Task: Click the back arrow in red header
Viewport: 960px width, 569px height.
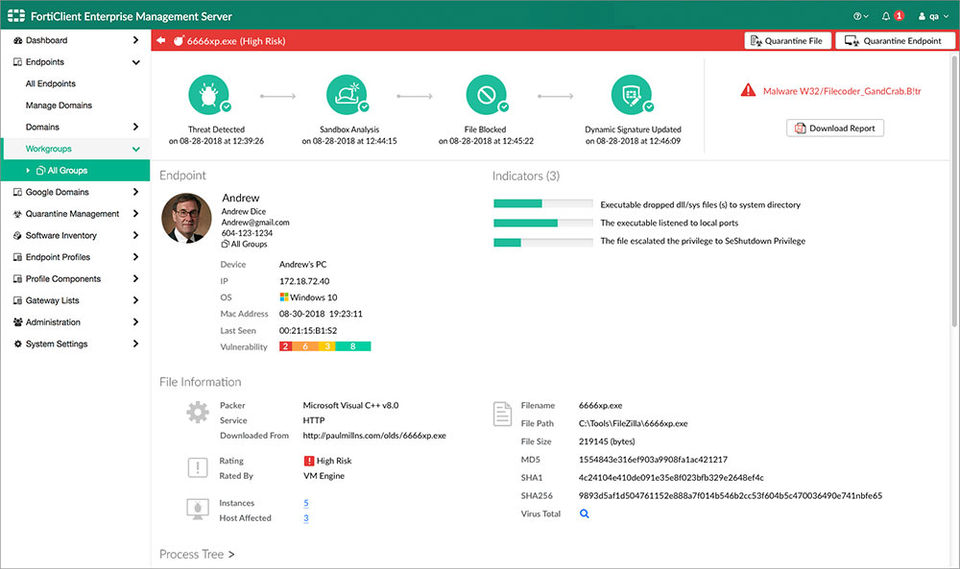Action: tap(161, 40)
